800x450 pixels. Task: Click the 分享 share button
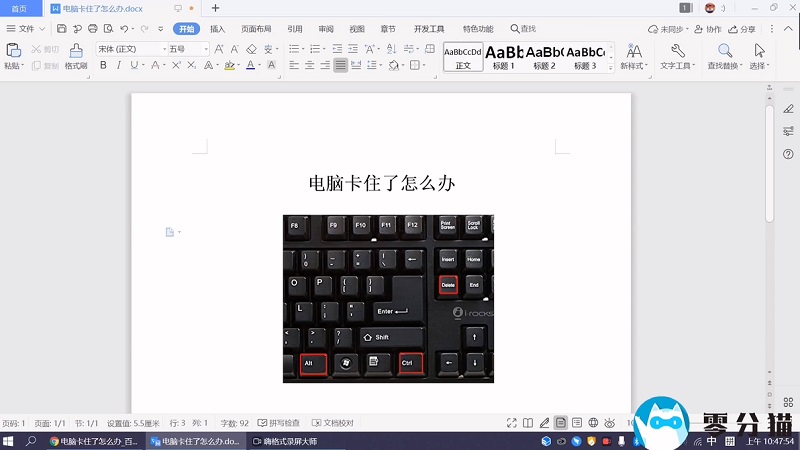pos(742,29)
